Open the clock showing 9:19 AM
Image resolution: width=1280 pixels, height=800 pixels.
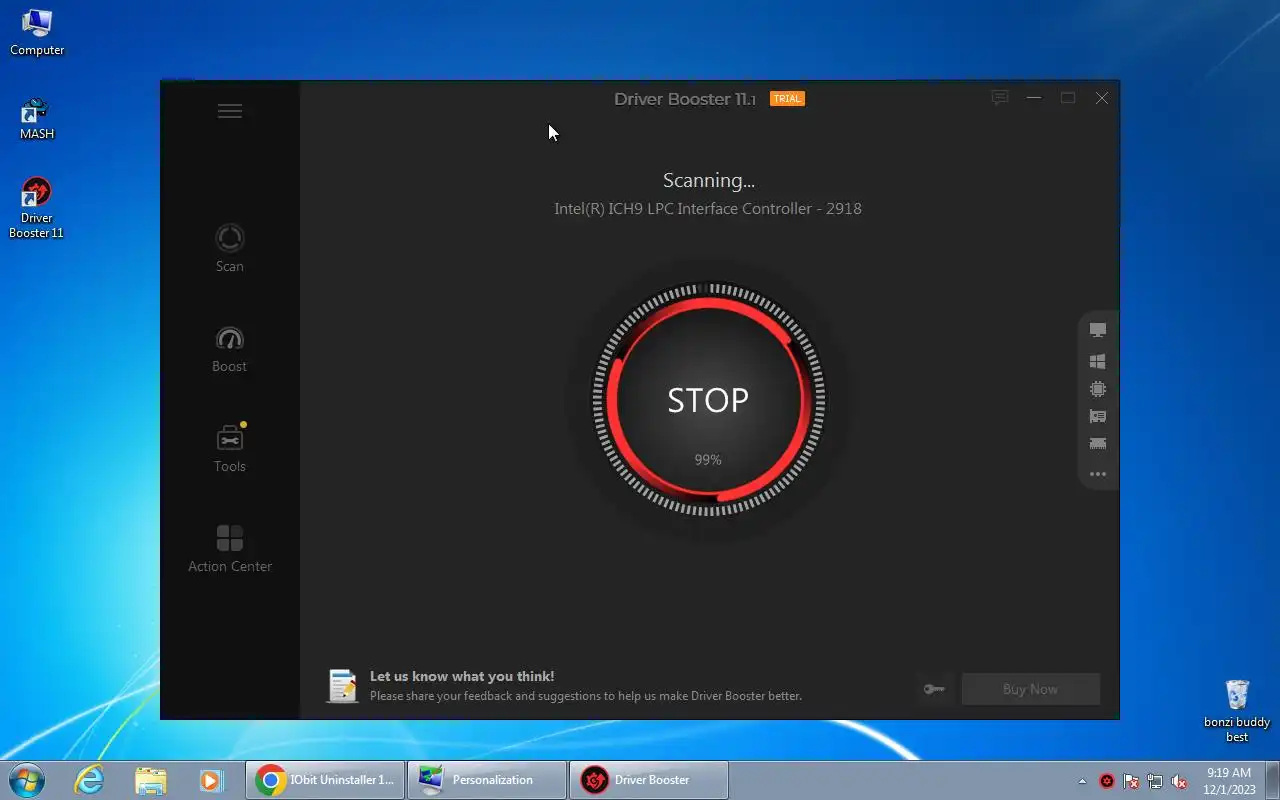pos(1229,780)
